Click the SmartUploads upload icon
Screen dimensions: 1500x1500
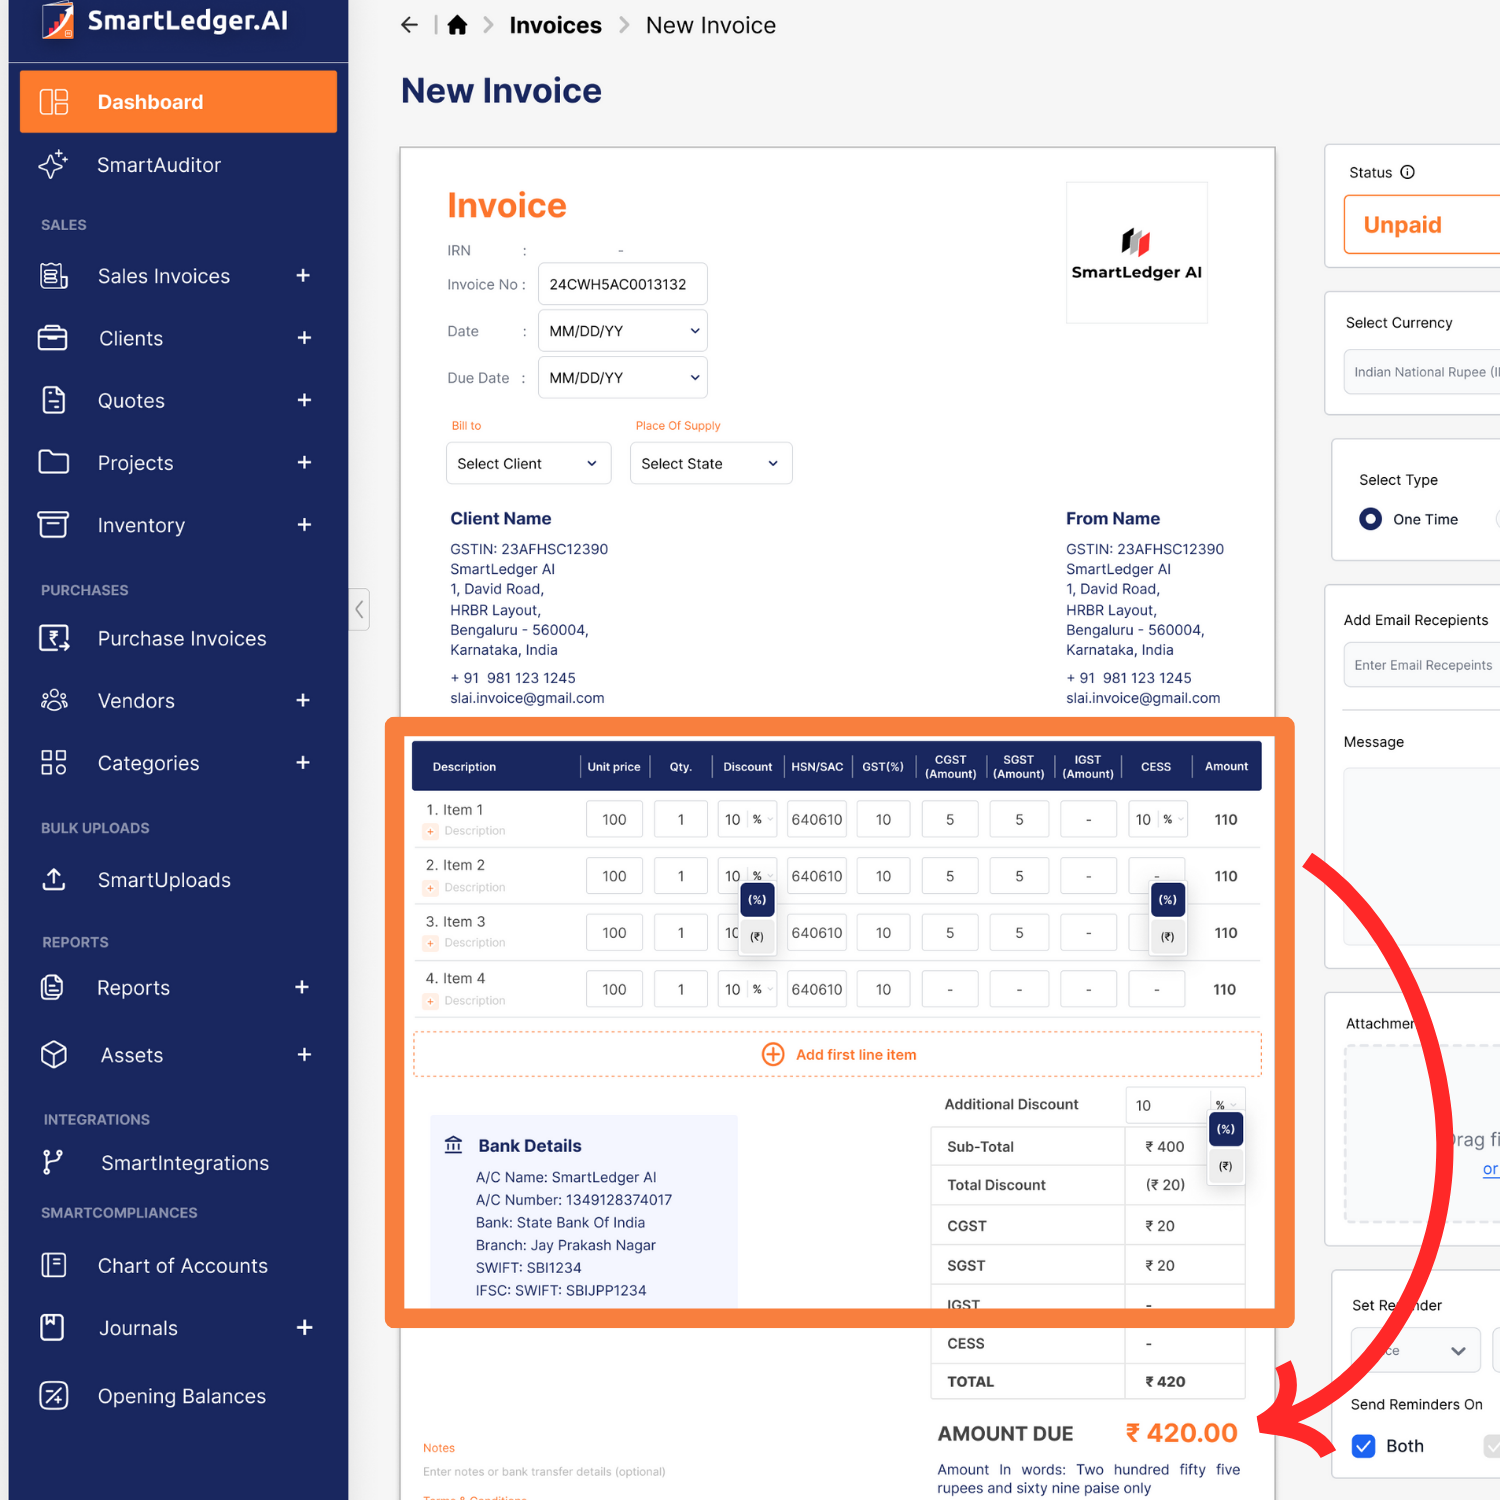(x=54, y=880)
